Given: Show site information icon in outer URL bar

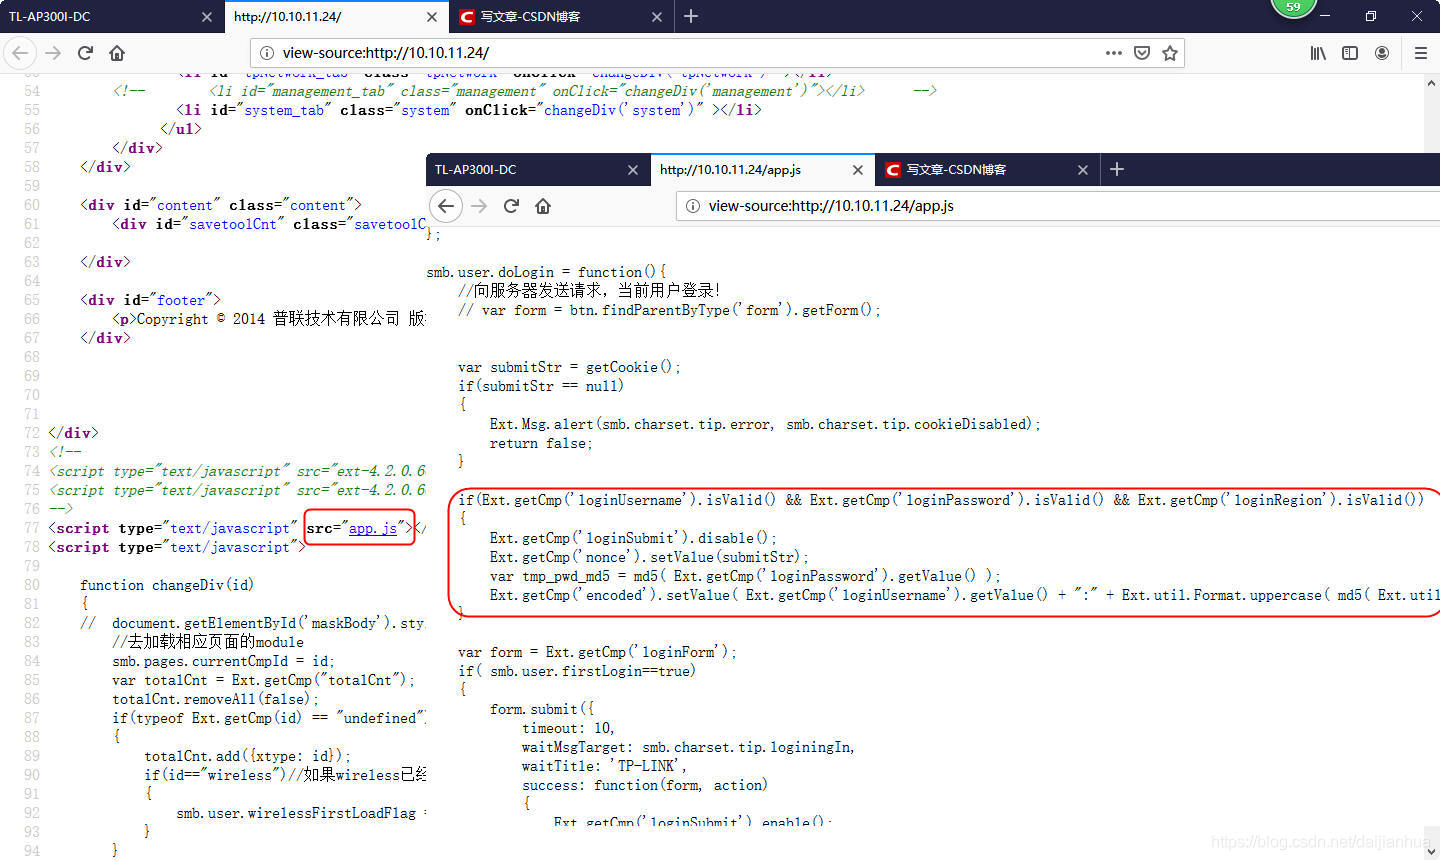Looking at the screenshot, I should 267,53.
